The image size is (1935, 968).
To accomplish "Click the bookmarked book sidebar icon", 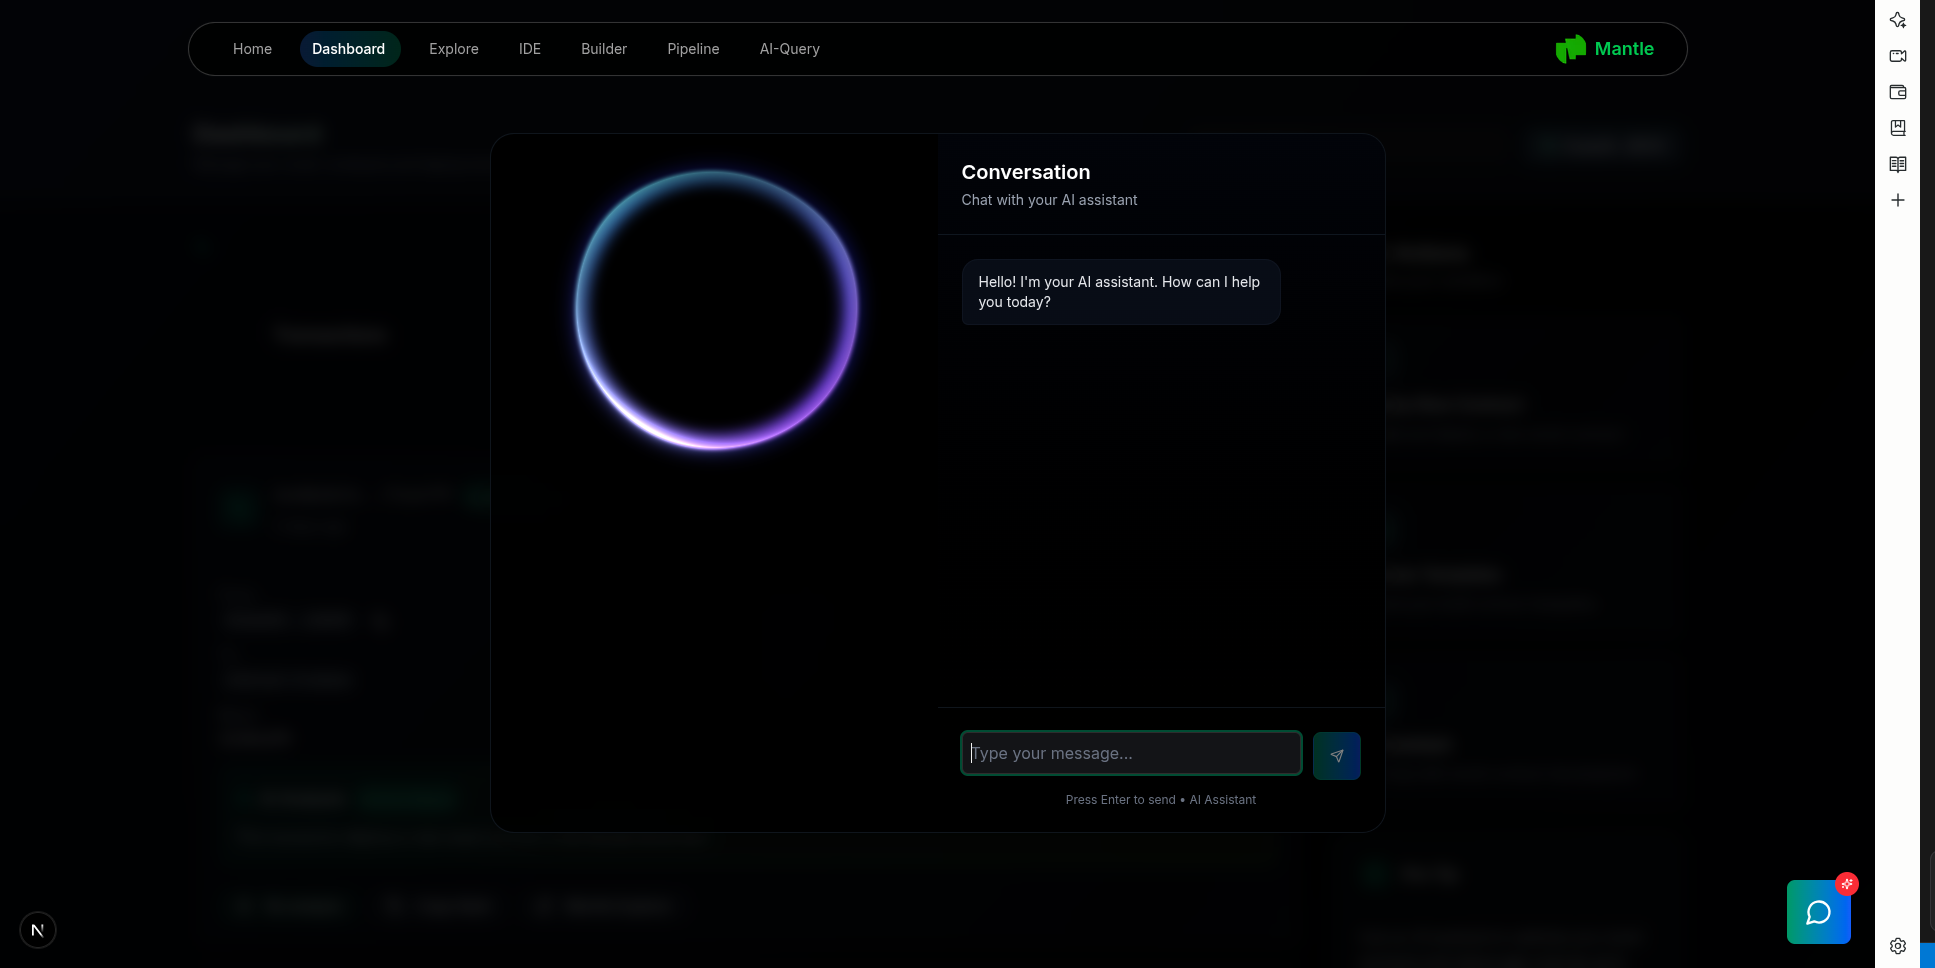I will pos(1897,128).
